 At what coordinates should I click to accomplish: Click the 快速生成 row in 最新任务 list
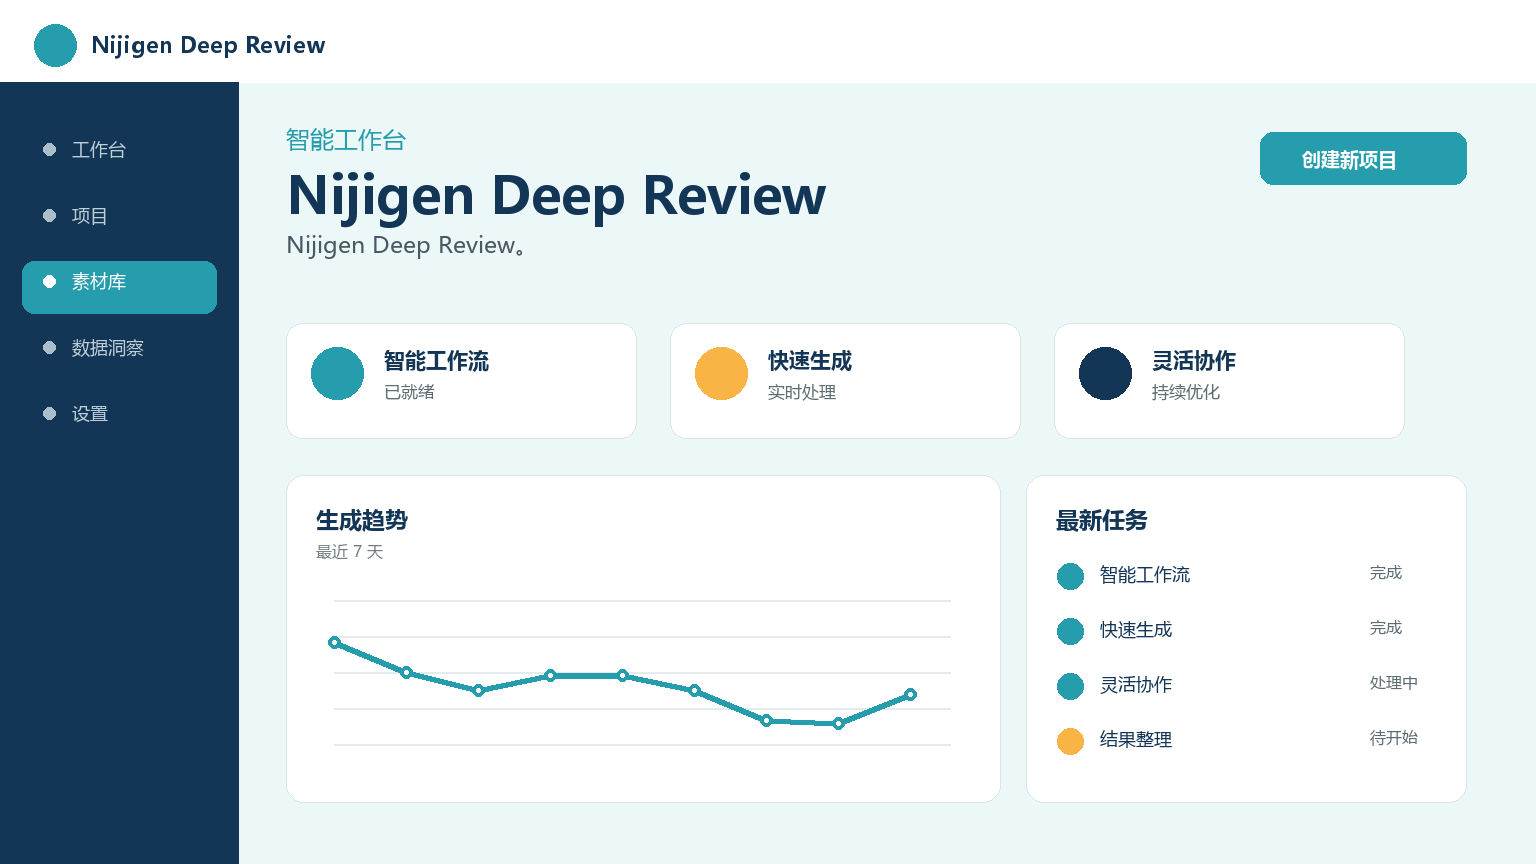click(x=1246, y=630)
